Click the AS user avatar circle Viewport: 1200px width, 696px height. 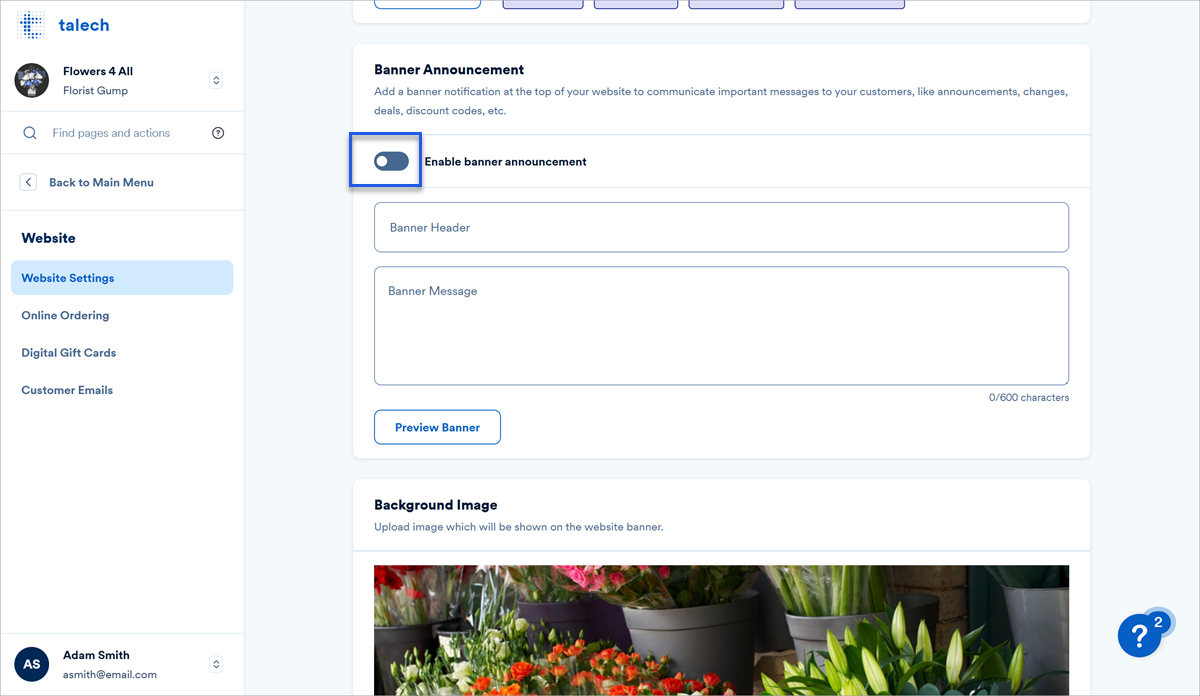click(31, 664)
